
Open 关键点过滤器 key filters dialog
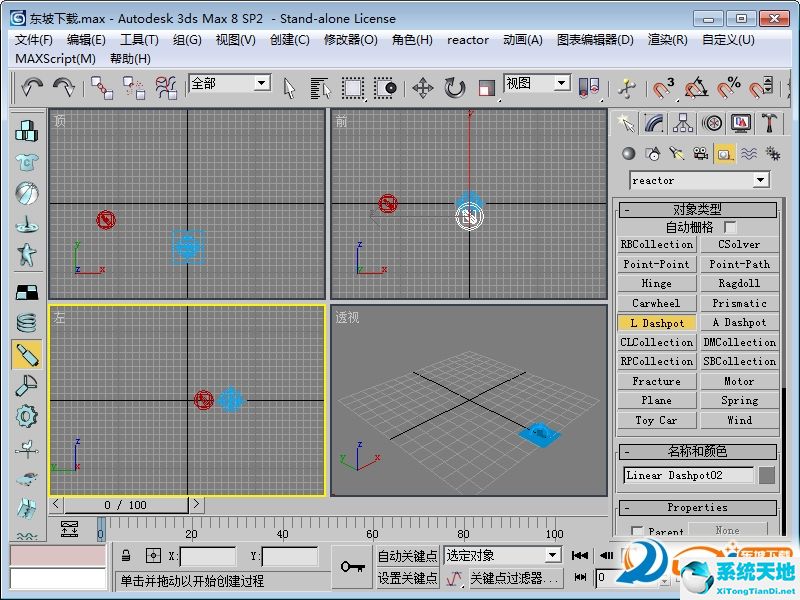[514, 579]
